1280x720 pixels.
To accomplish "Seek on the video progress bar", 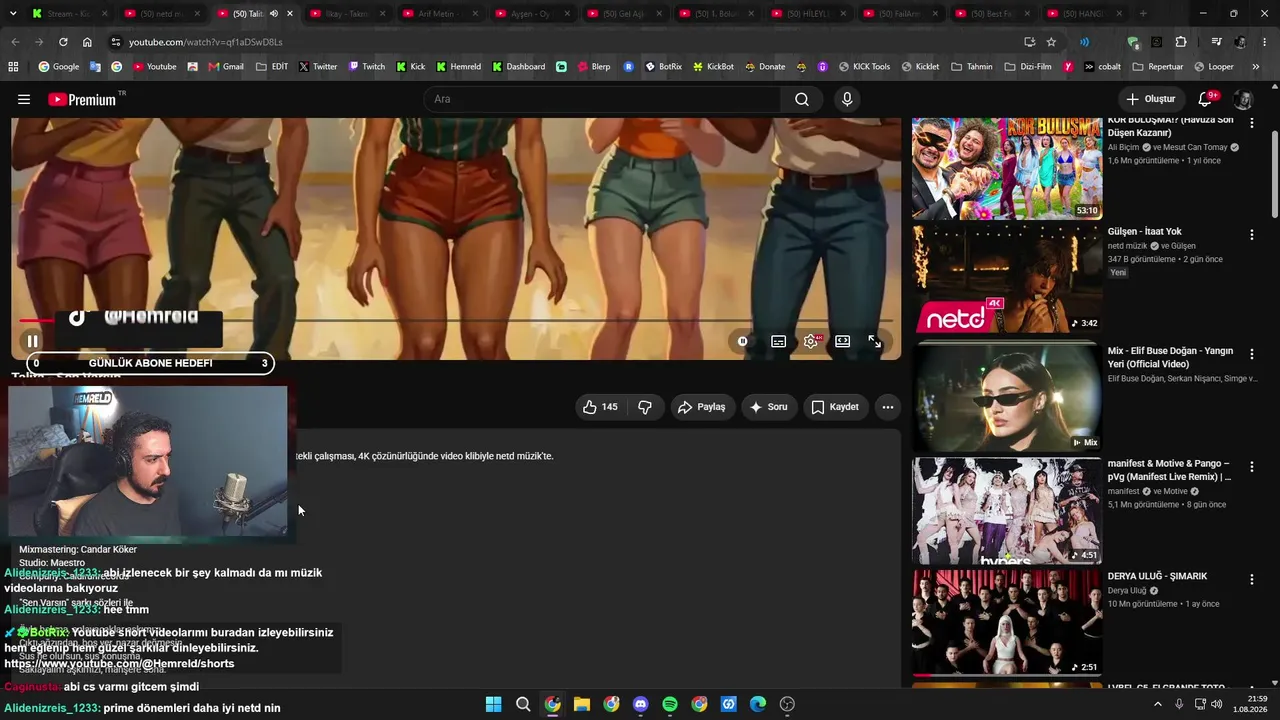I will tap(456, 321).
